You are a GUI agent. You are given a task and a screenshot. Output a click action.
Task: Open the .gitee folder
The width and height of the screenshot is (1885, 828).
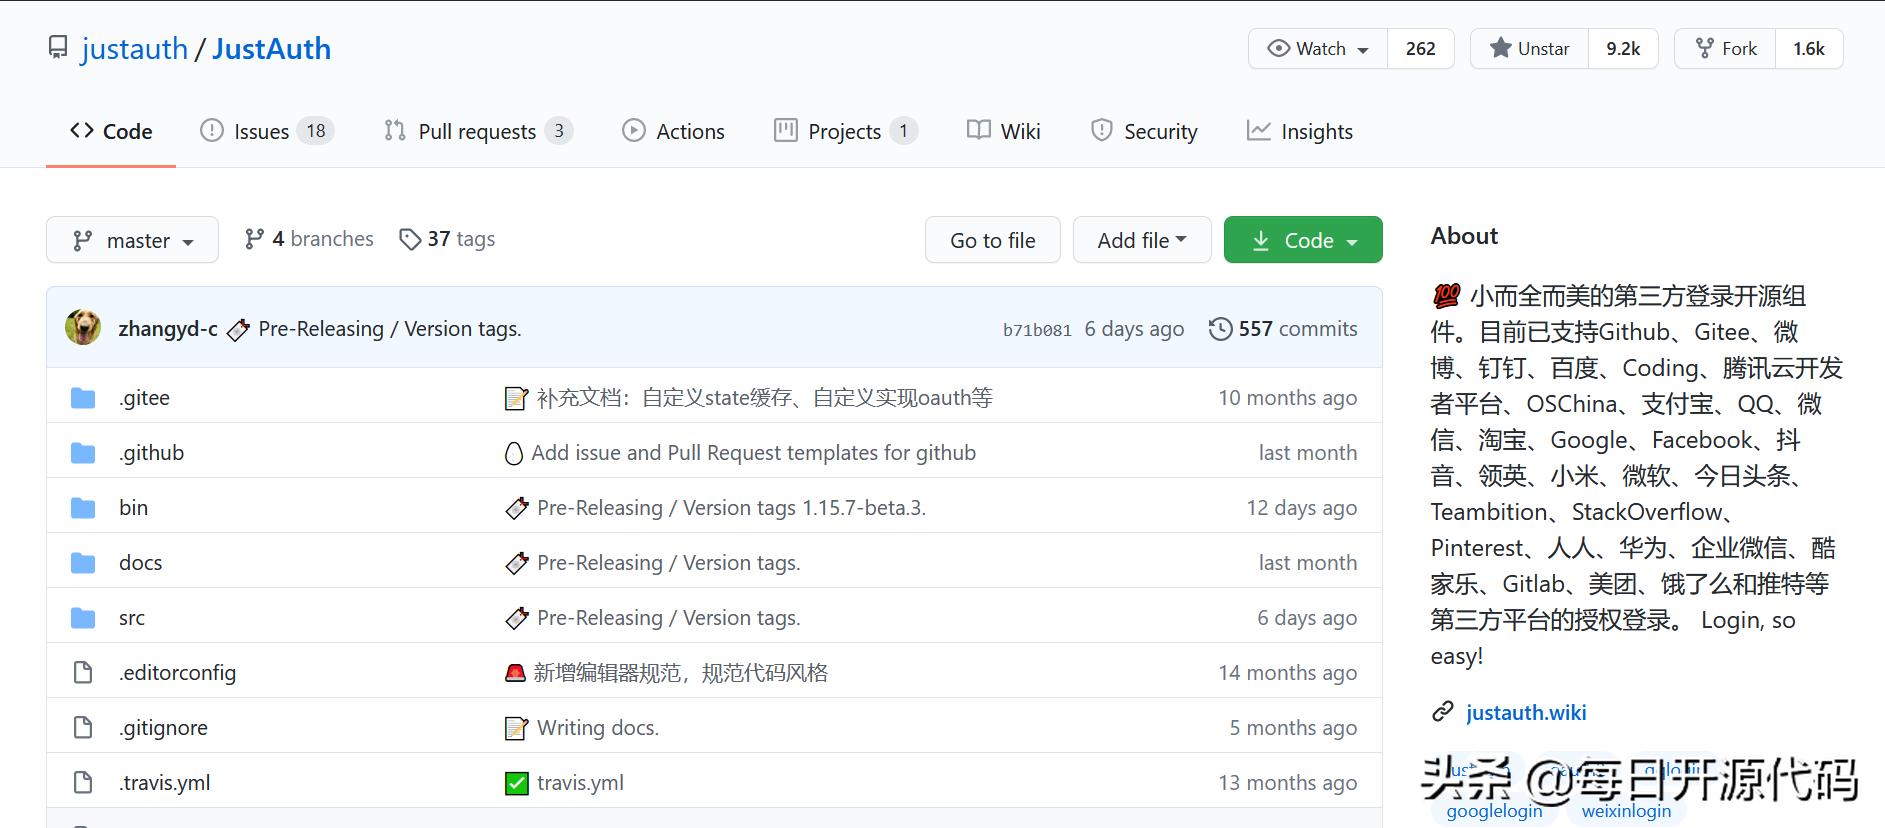[x=144, y=398]
